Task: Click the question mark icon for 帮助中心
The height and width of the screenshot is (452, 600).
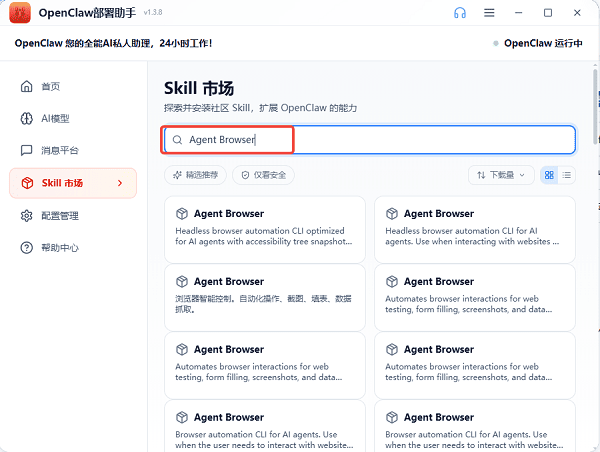Action: click(x=26, y=248)
